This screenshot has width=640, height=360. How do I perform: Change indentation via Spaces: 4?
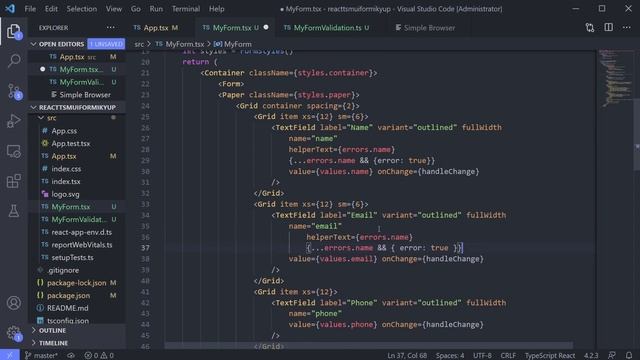click(450, 356)
